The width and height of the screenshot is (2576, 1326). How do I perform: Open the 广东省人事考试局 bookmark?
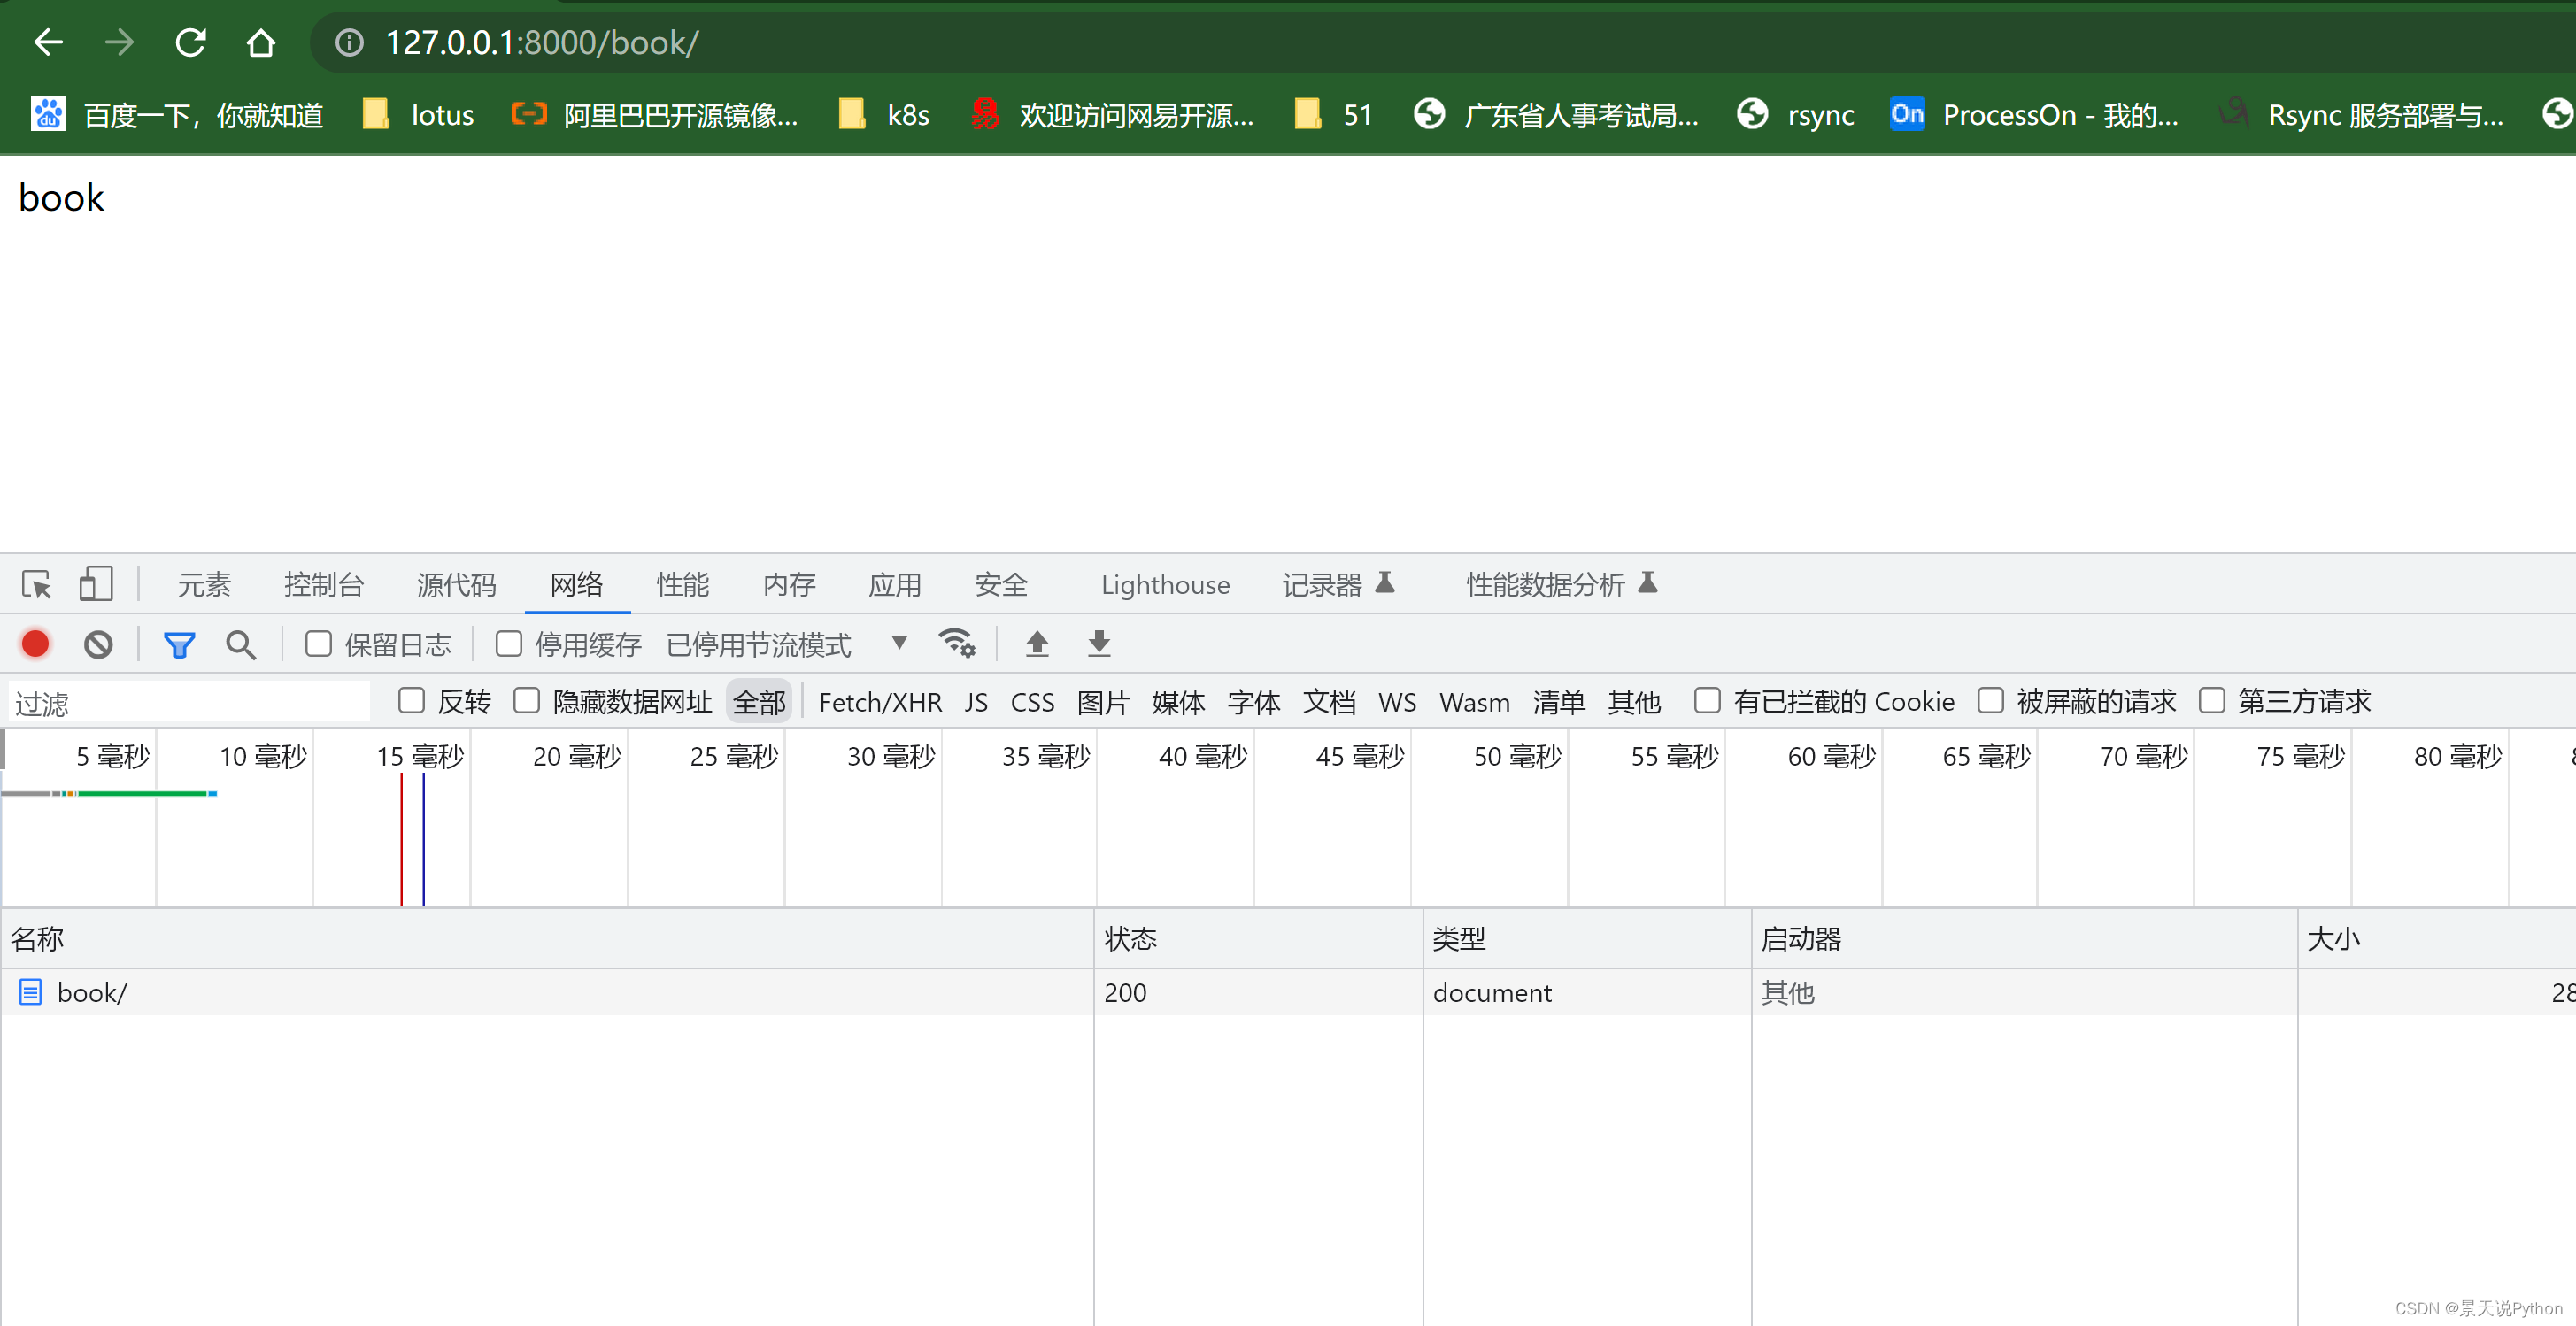1556,115
